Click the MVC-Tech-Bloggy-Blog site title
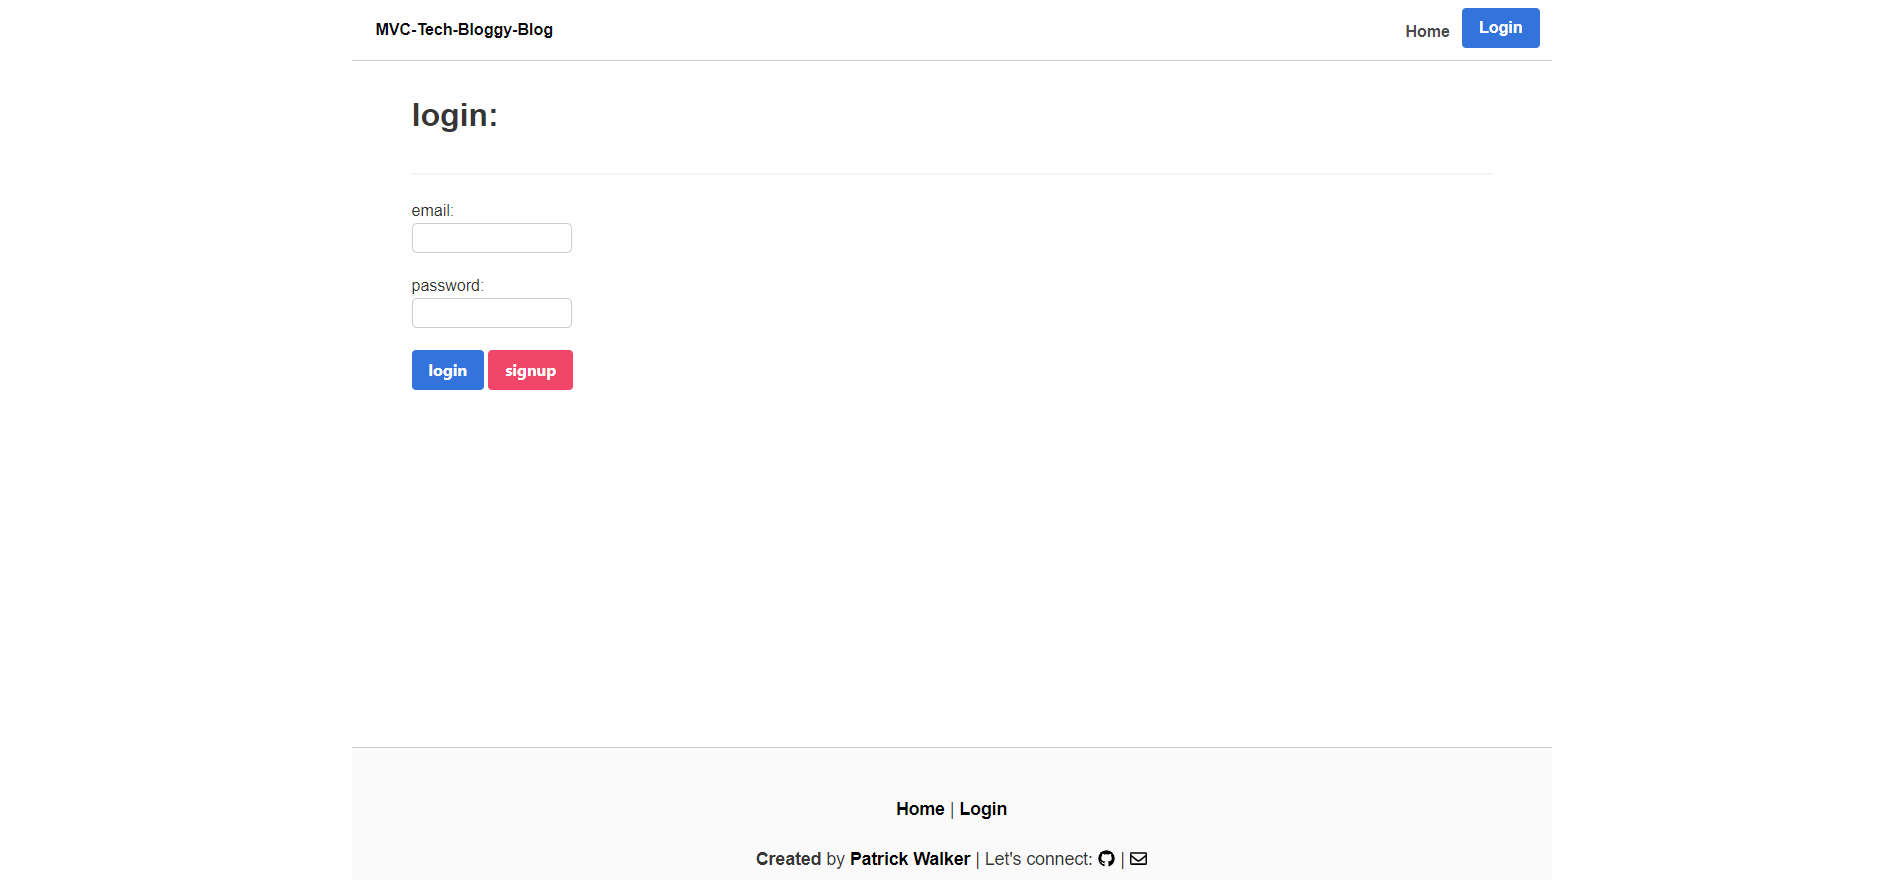This screenshot has height=880, width=1903. (x=464, y=30)
